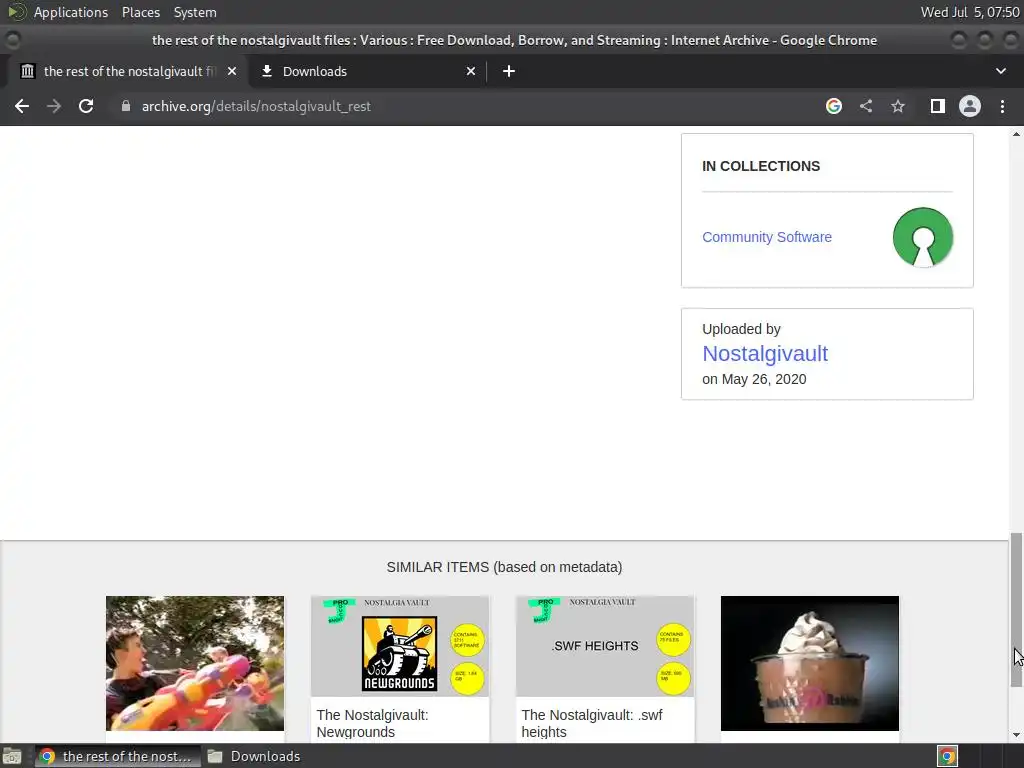Go back to the previous page

click(x=22, y=106)
